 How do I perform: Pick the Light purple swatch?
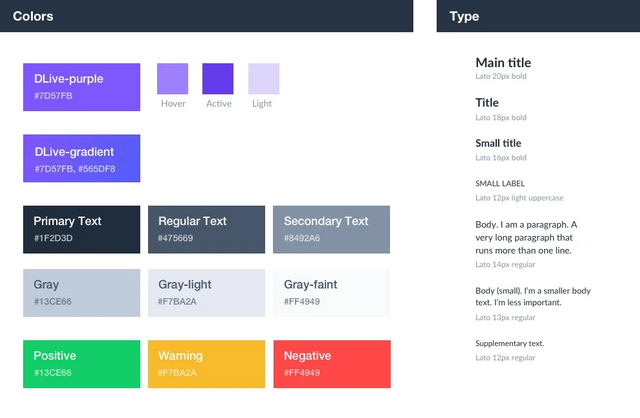click(264, 78)
